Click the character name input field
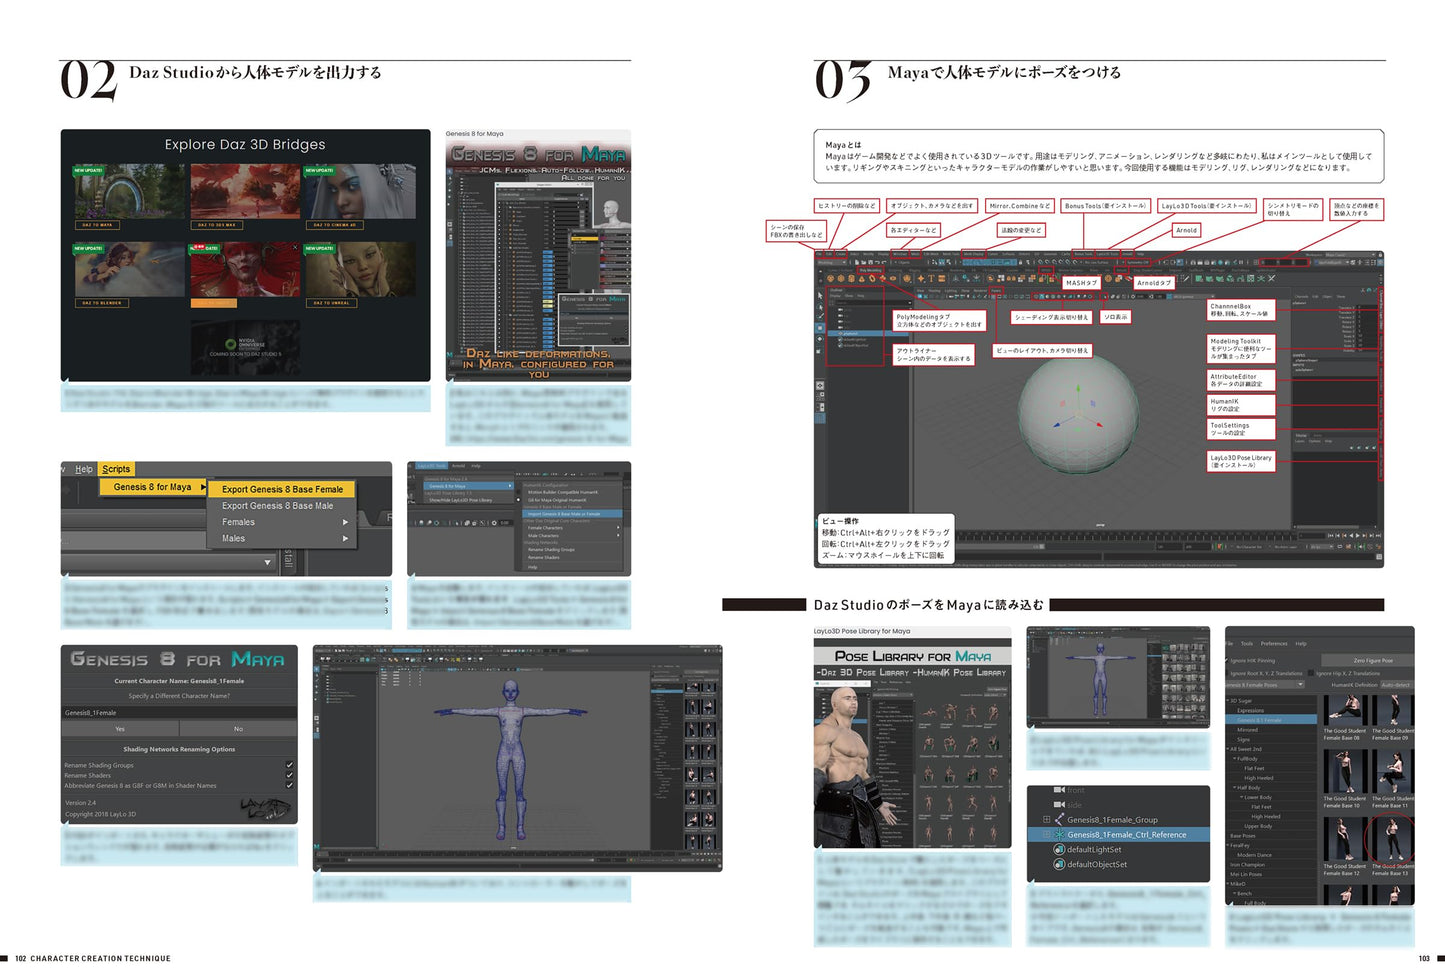This screenshot has width=1445, height=977. click(178, 713)
